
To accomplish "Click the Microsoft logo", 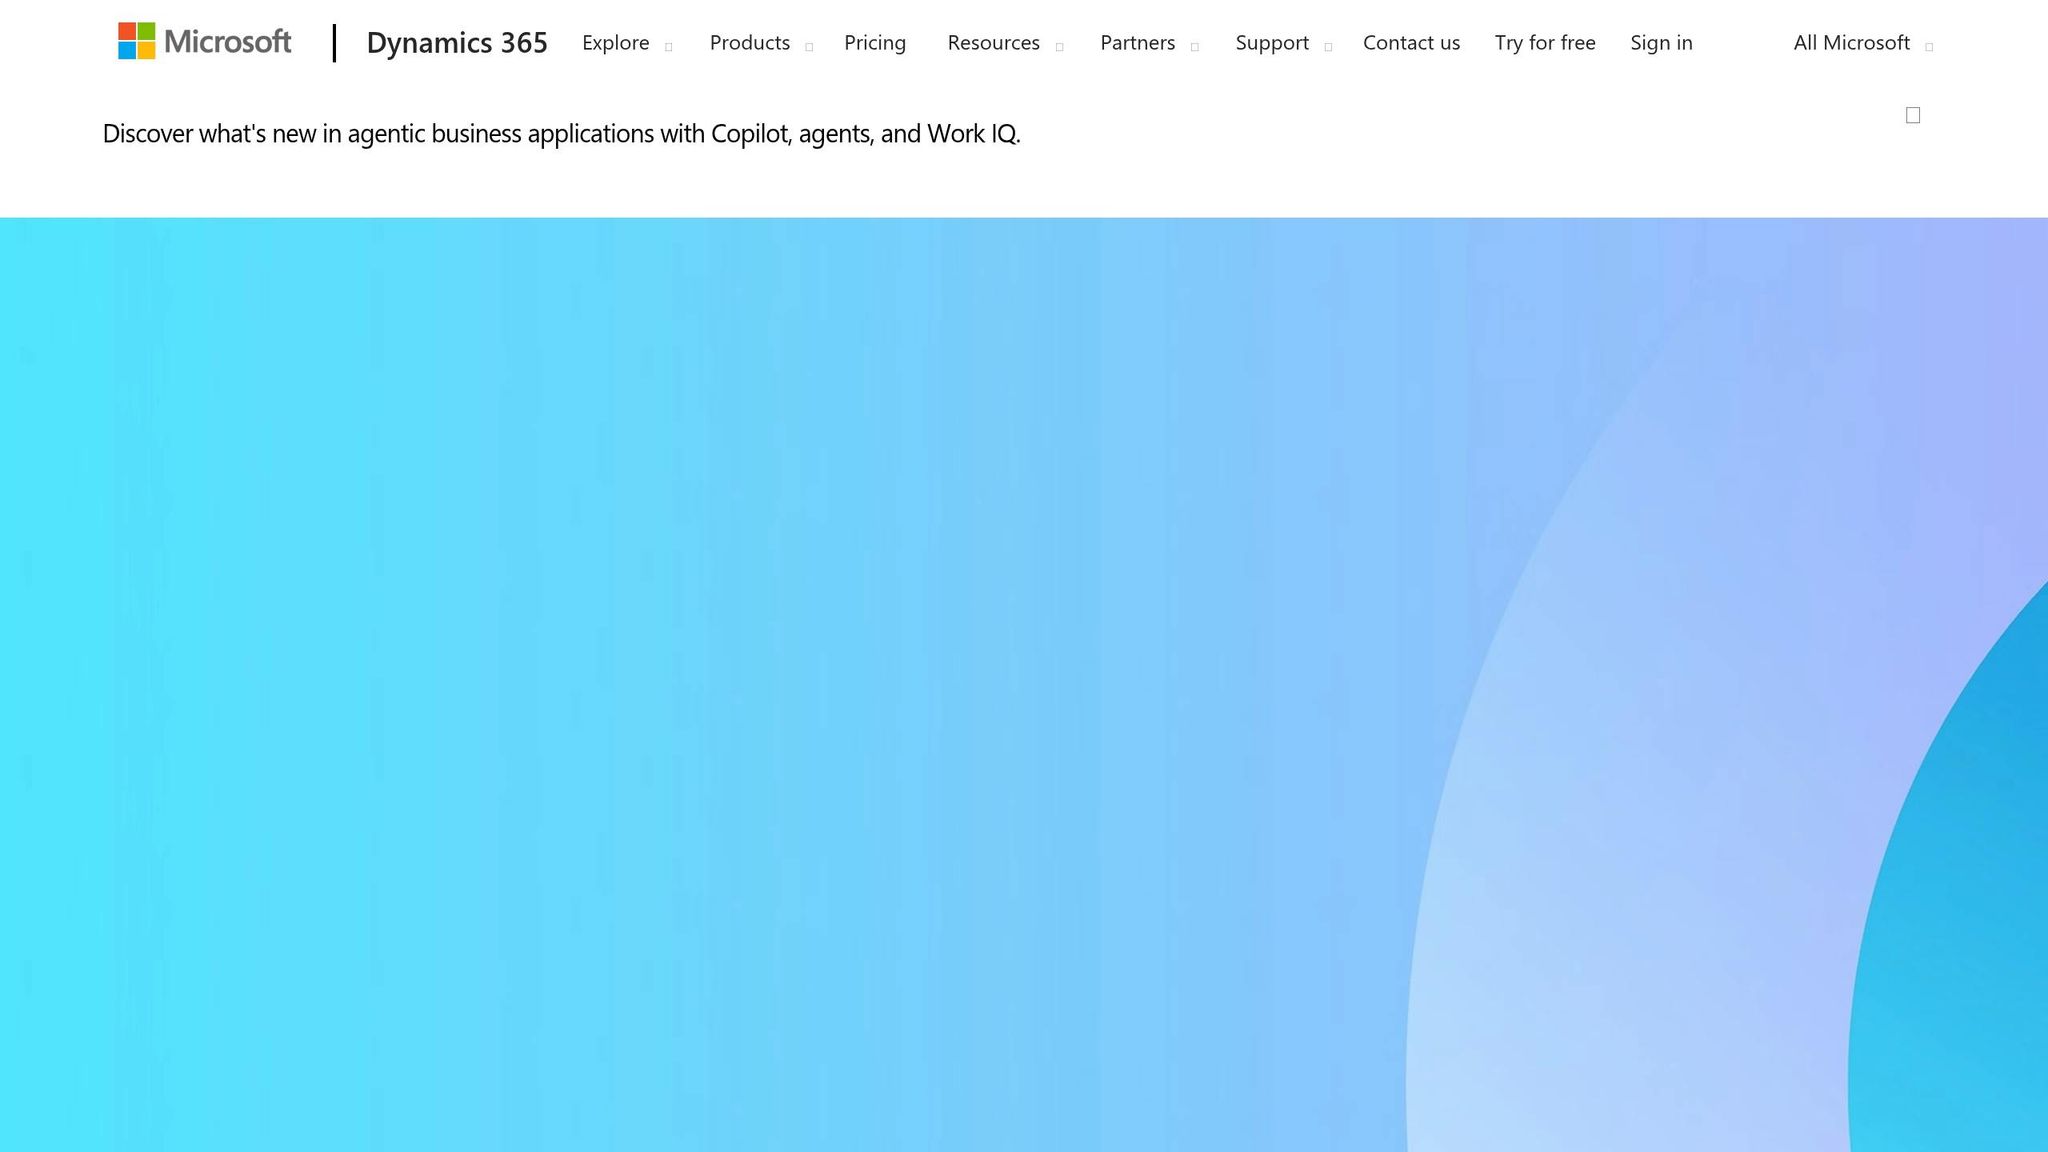I will [x=204, y=42].
